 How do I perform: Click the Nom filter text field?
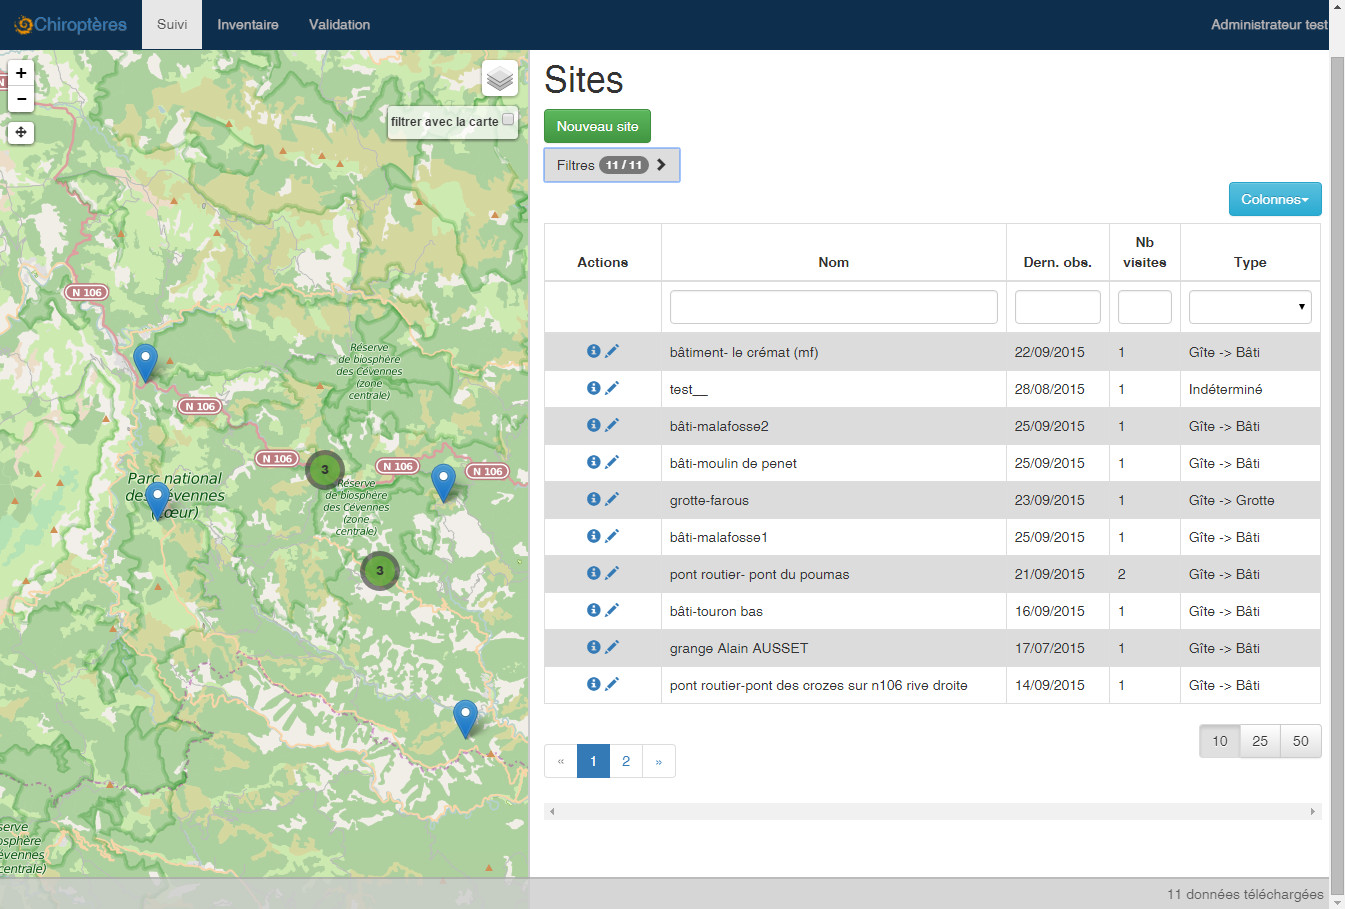pyautogui.click(x=833, y=307)
